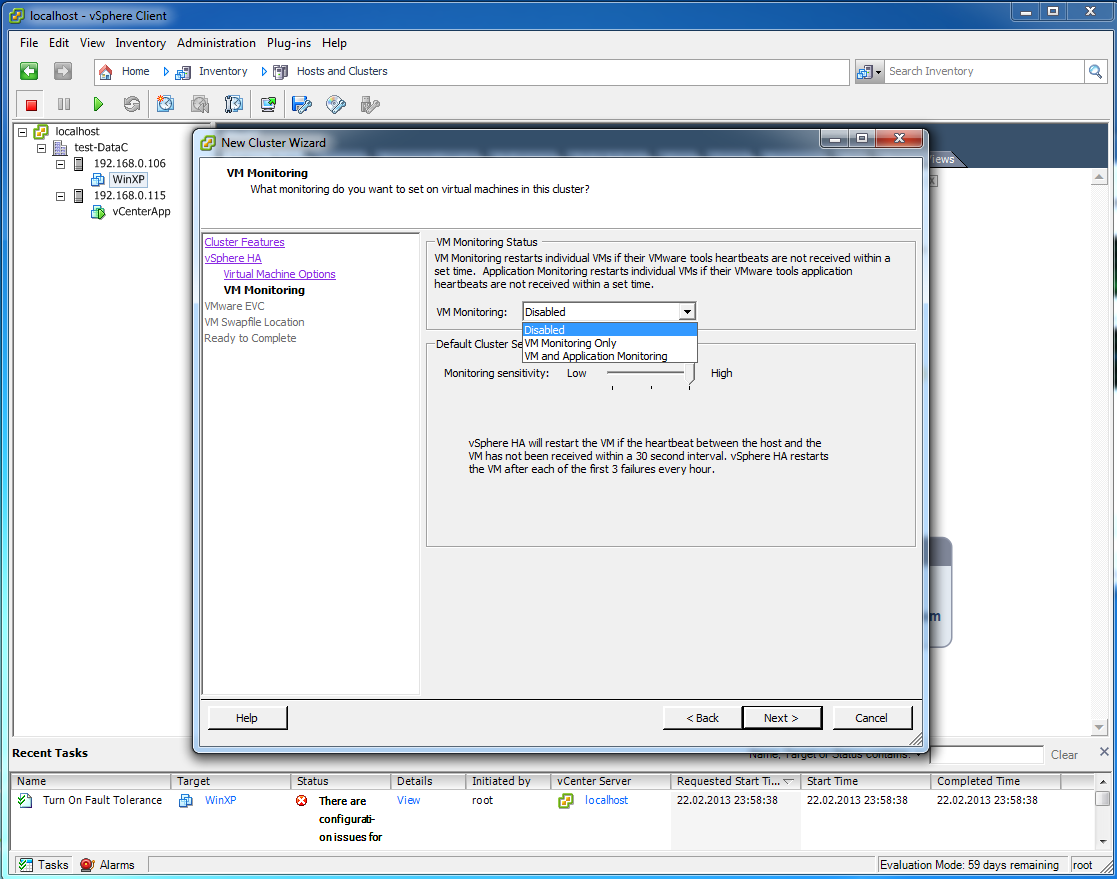Image resolution: width=1117 pixels, height=879 pixels.
Task: Click the green back navigation arrow
Action: tap(29, 71)
